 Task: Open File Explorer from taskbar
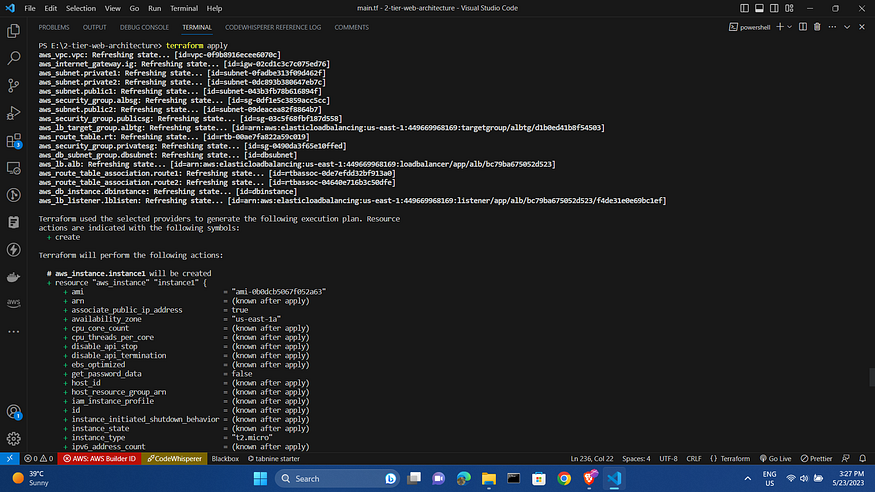click(x=488, y=479)
